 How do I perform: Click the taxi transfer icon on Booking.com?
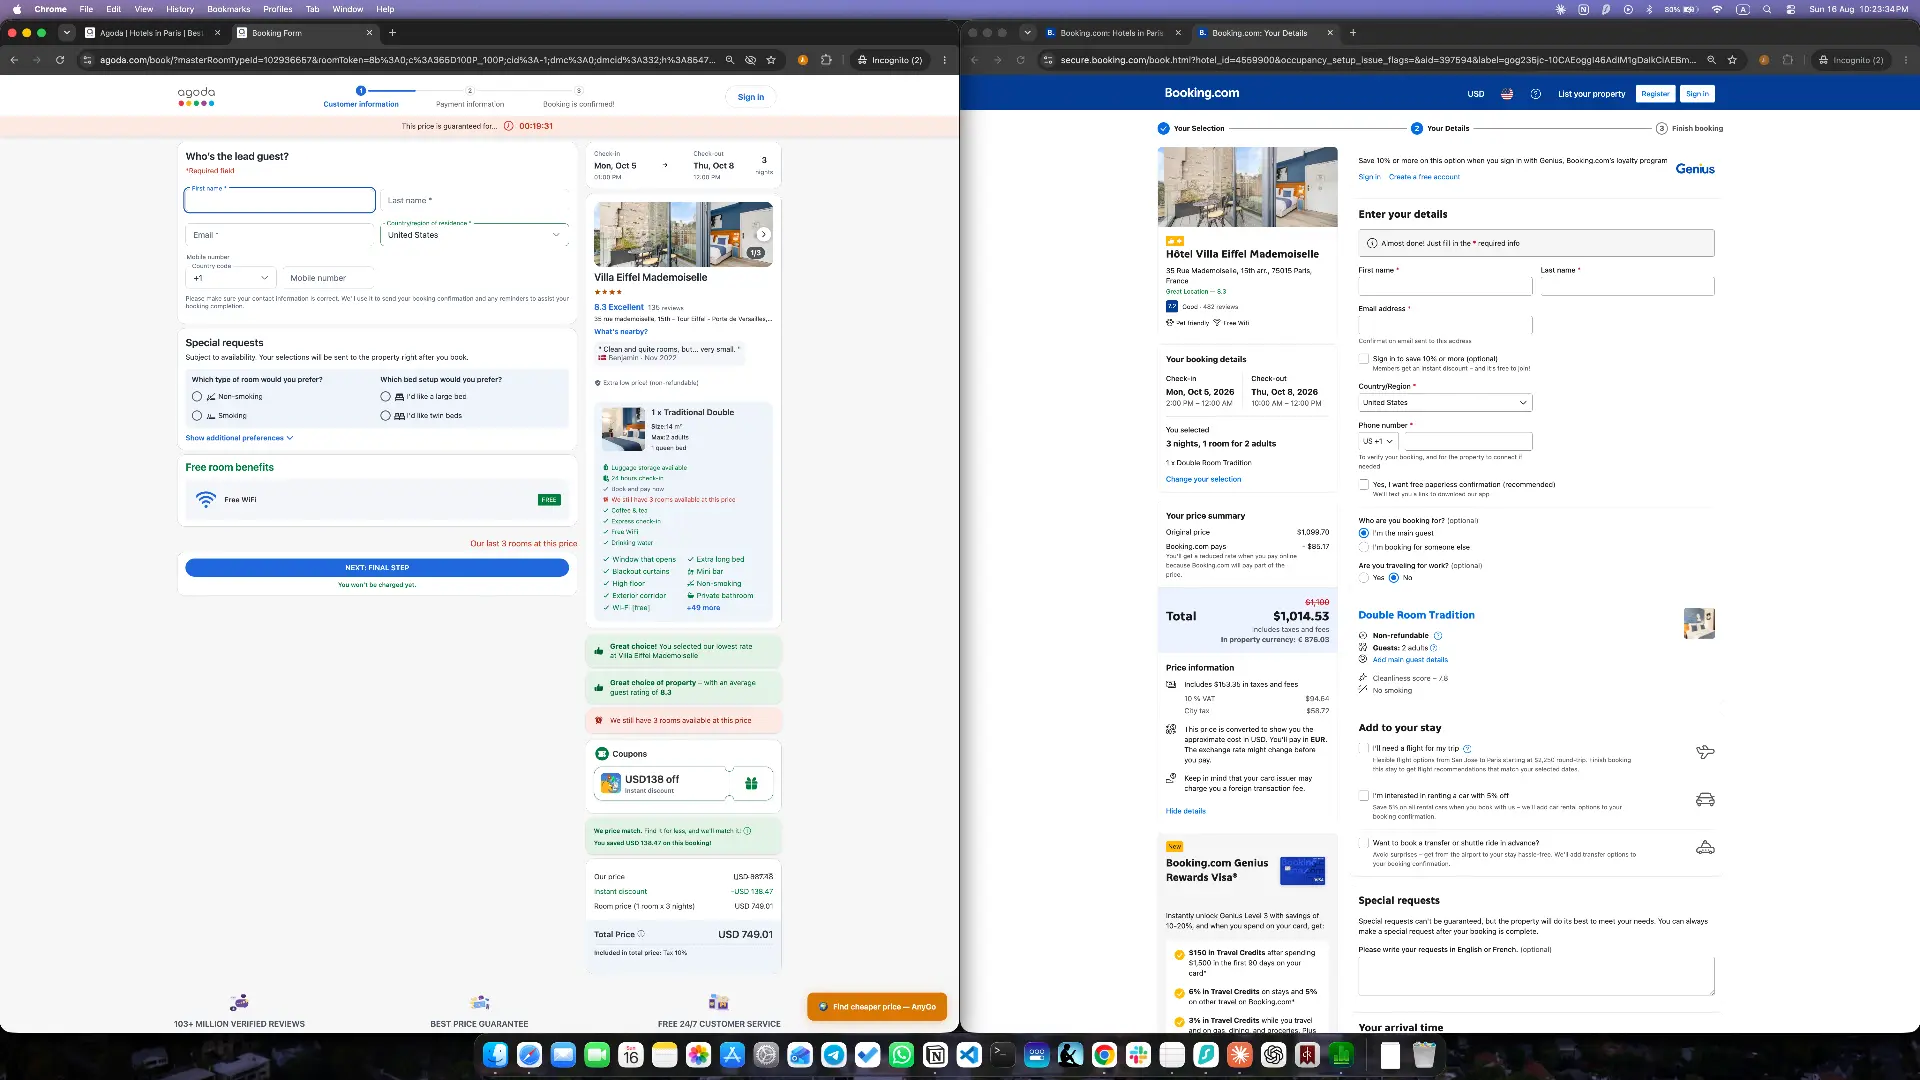(x=1705, y=847)
